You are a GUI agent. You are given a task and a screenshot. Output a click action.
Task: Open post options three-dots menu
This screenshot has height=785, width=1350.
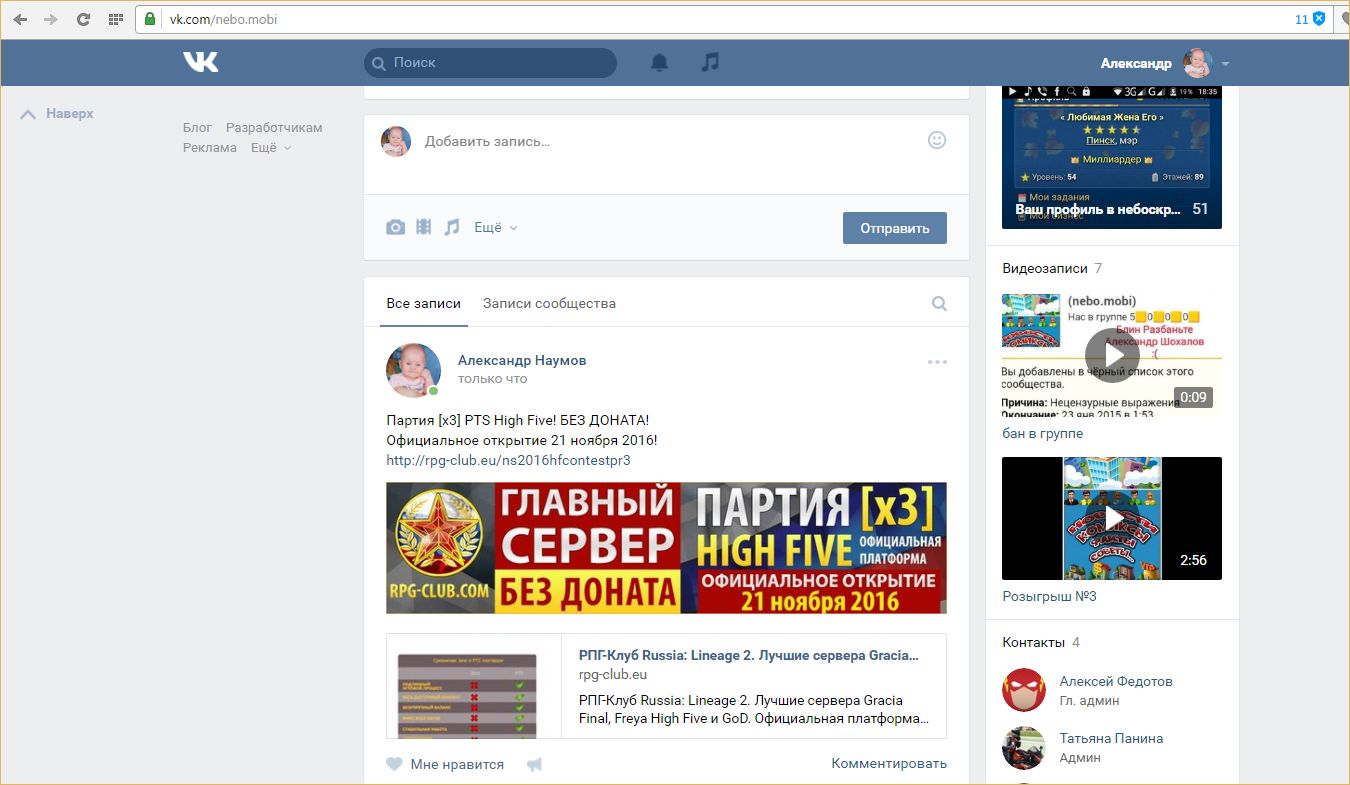pos(937,362)
